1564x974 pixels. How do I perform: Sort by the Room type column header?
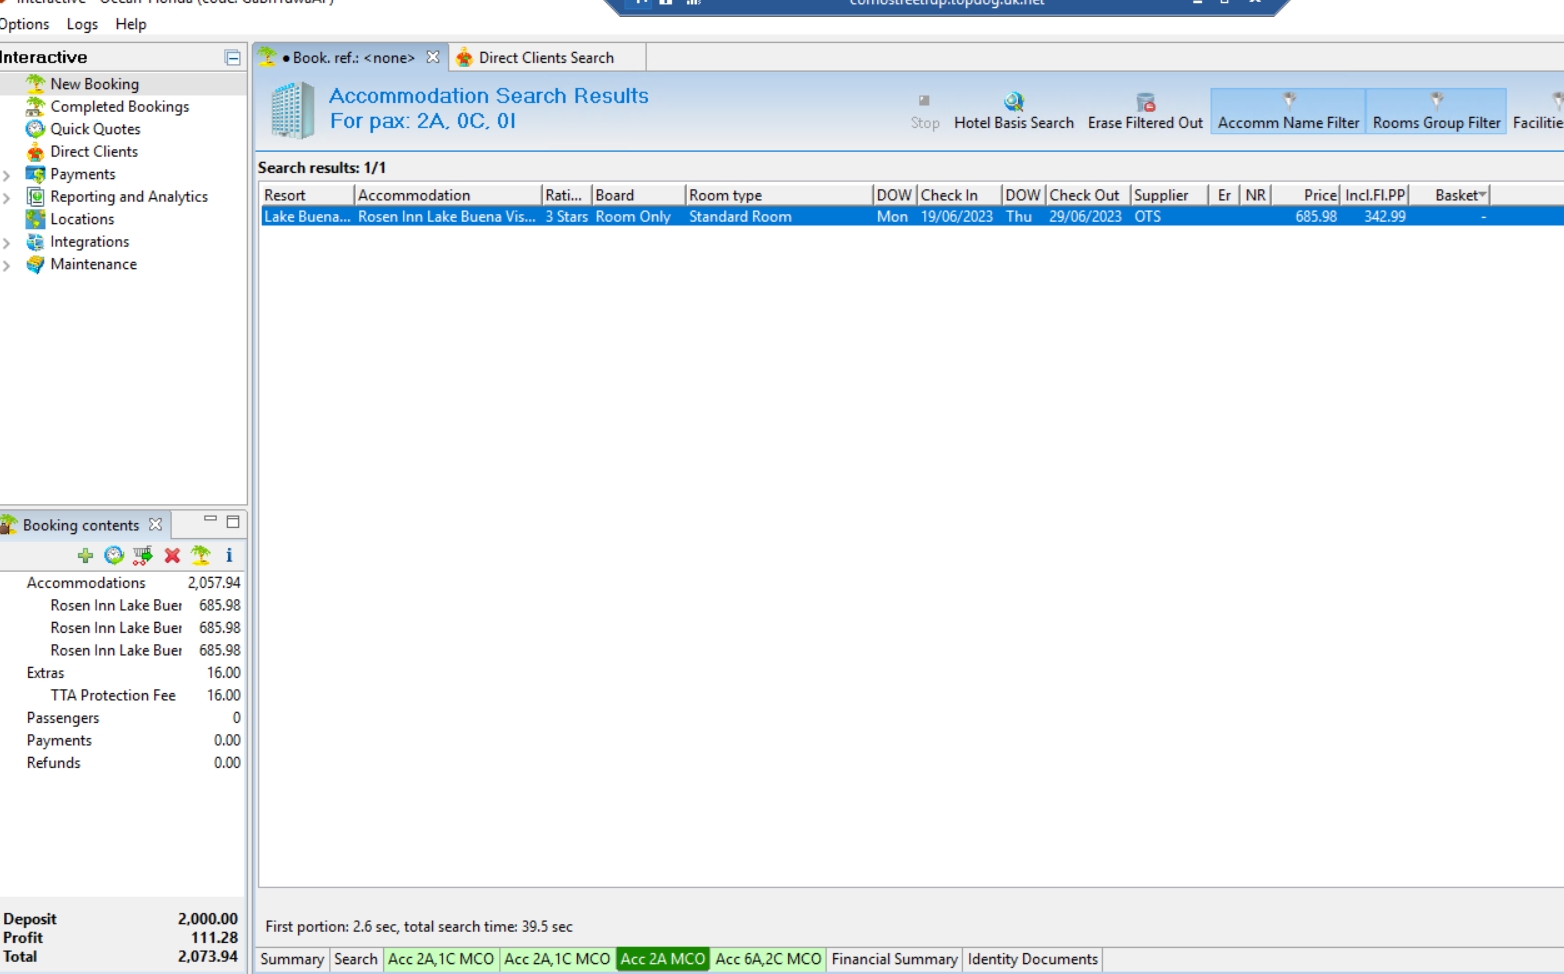click(779, 195)
